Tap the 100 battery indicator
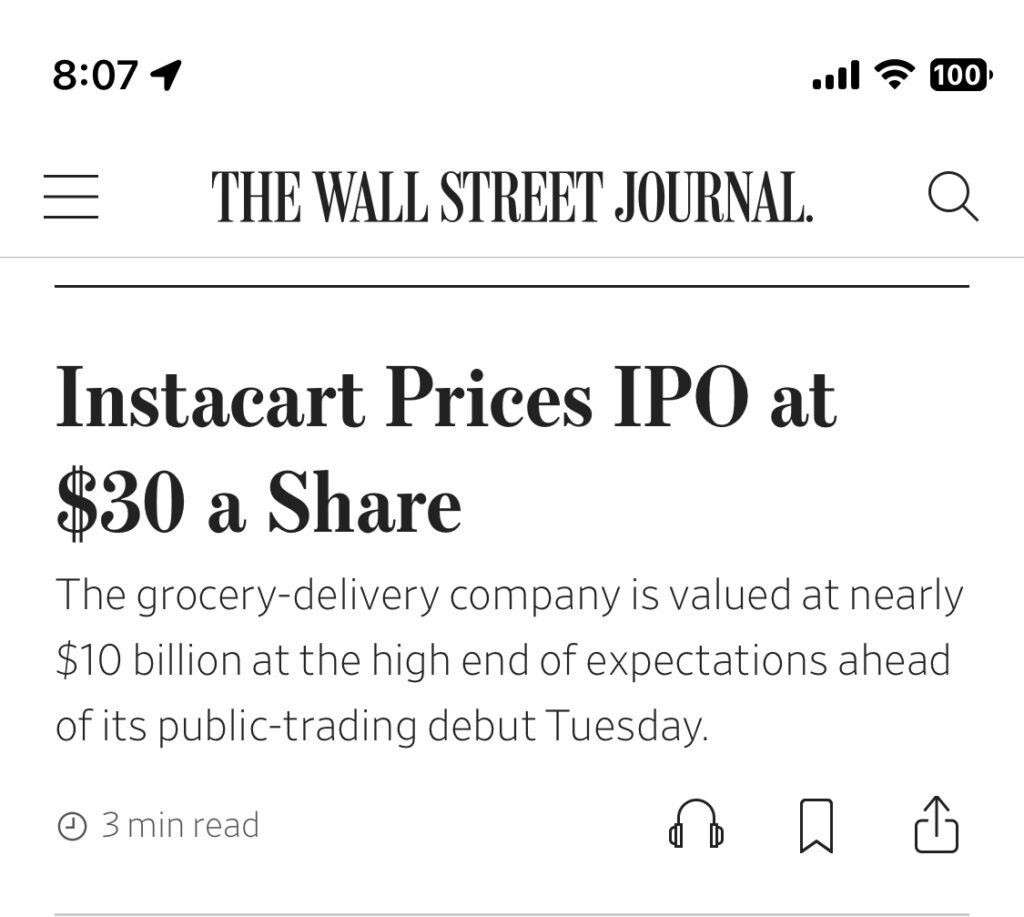 coord(961,74)
